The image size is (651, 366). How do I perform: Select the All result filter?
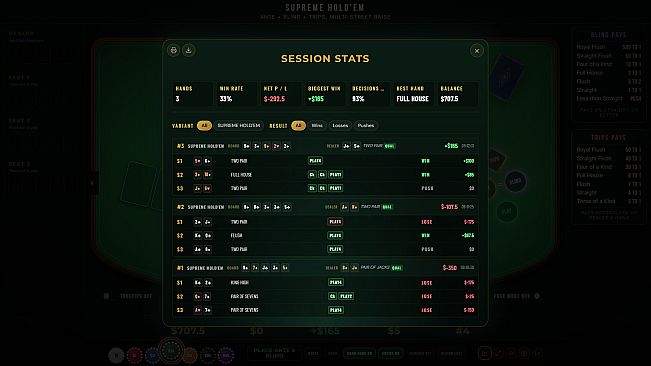point(298,125)
